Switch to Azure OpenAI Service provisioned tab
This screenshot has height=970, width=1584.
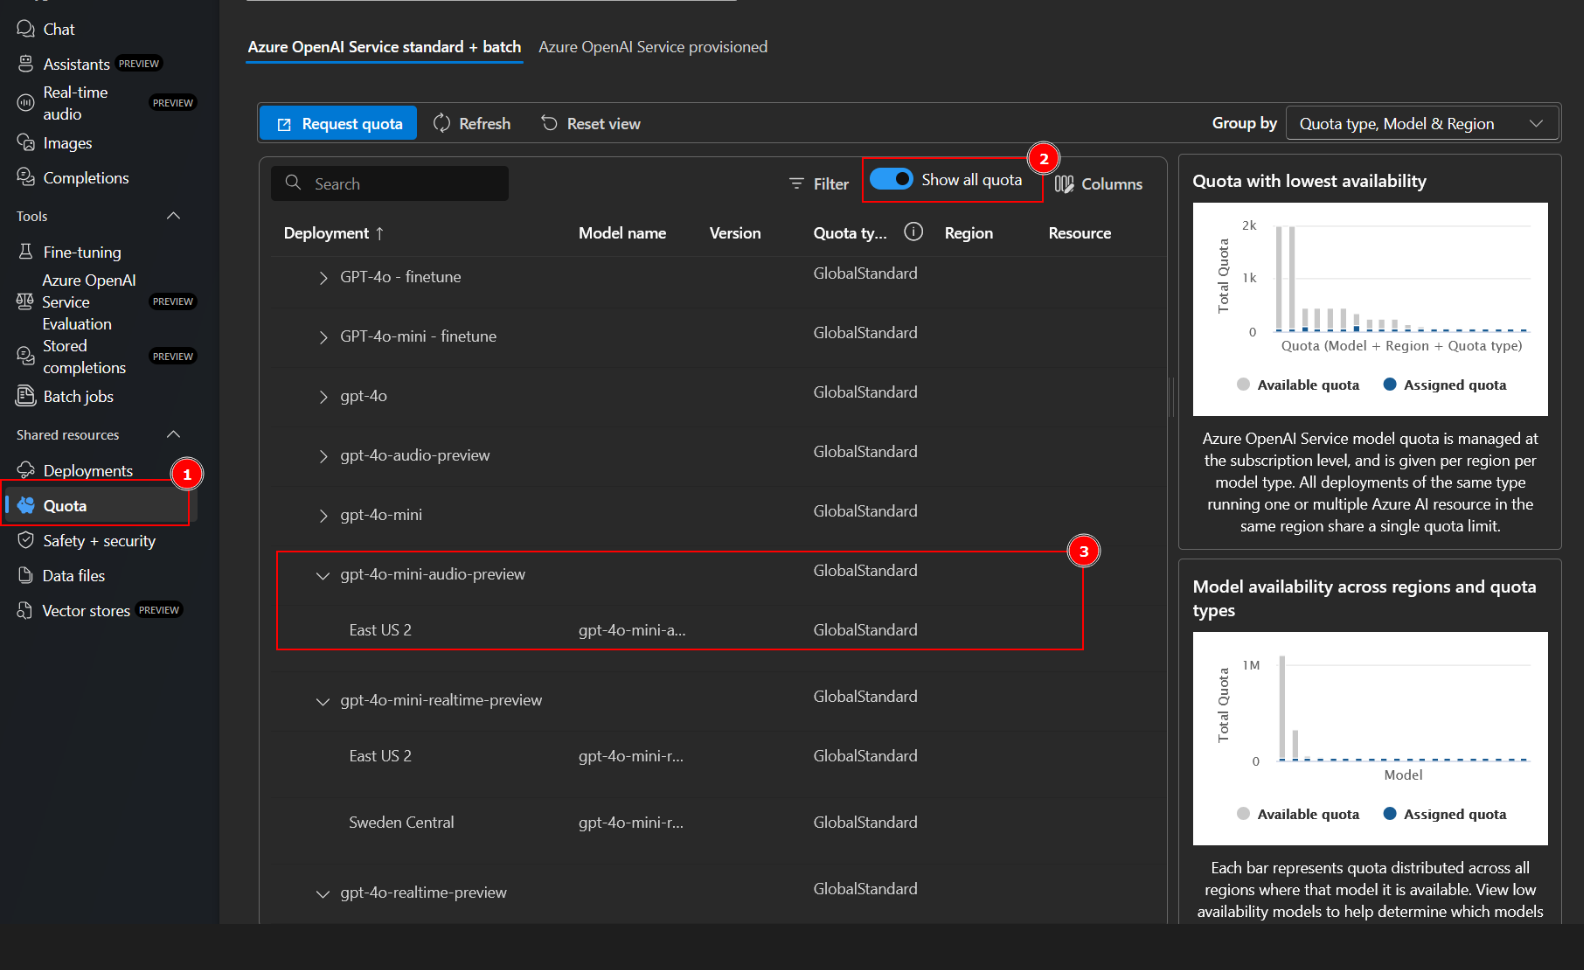pyautogui.click(x=653, y=47)
